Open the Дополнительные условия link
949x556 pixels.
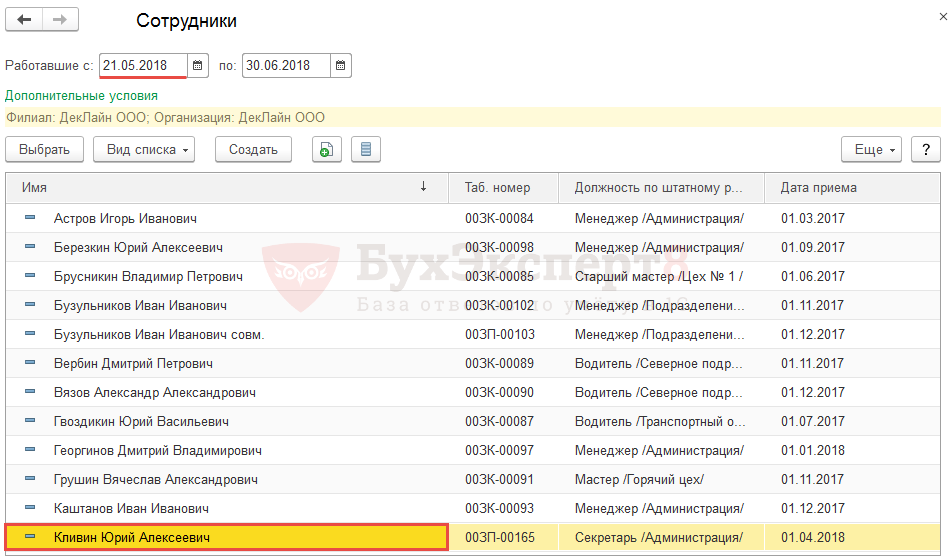coord(81,96)
